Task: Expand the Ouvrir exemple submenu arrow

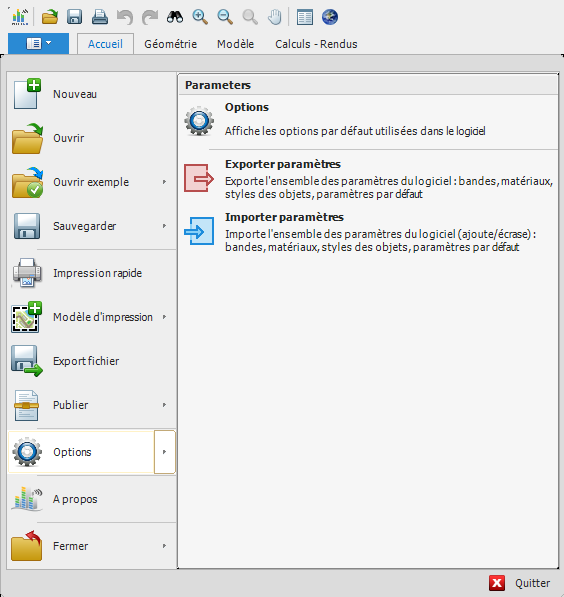Action: (164, 182)
